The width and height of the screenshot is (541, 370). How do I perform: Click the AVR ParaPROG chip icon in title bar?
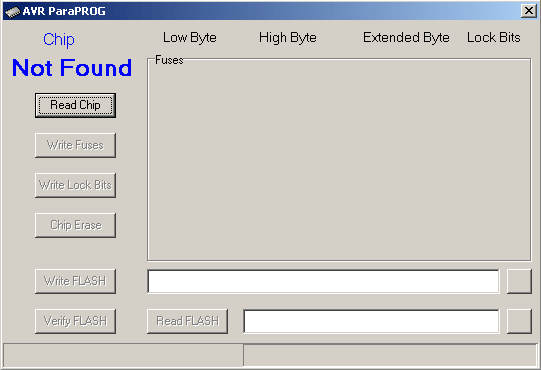point(13,12)
